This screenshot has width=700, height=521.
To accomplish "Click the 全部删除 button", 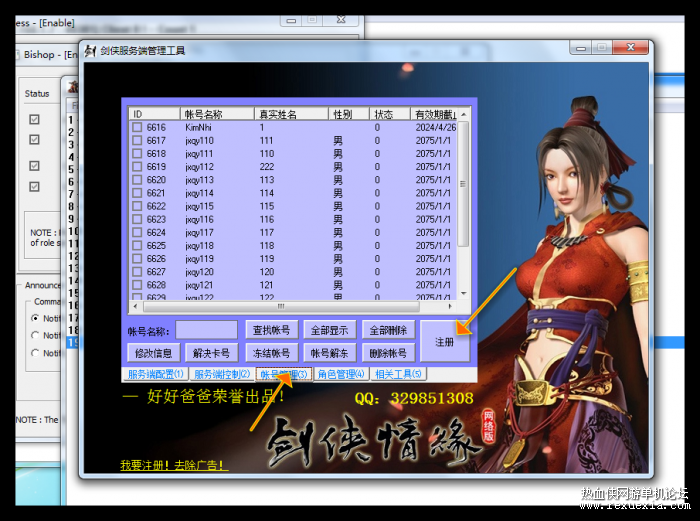I will [x=388, y=330].
